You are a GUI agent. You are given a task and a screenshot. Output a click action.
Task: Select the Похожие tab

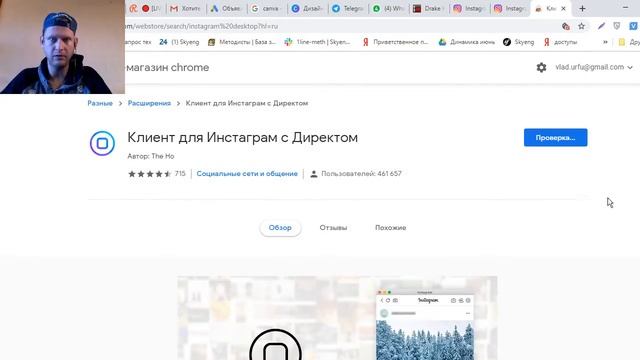click(x=391, y=228)
